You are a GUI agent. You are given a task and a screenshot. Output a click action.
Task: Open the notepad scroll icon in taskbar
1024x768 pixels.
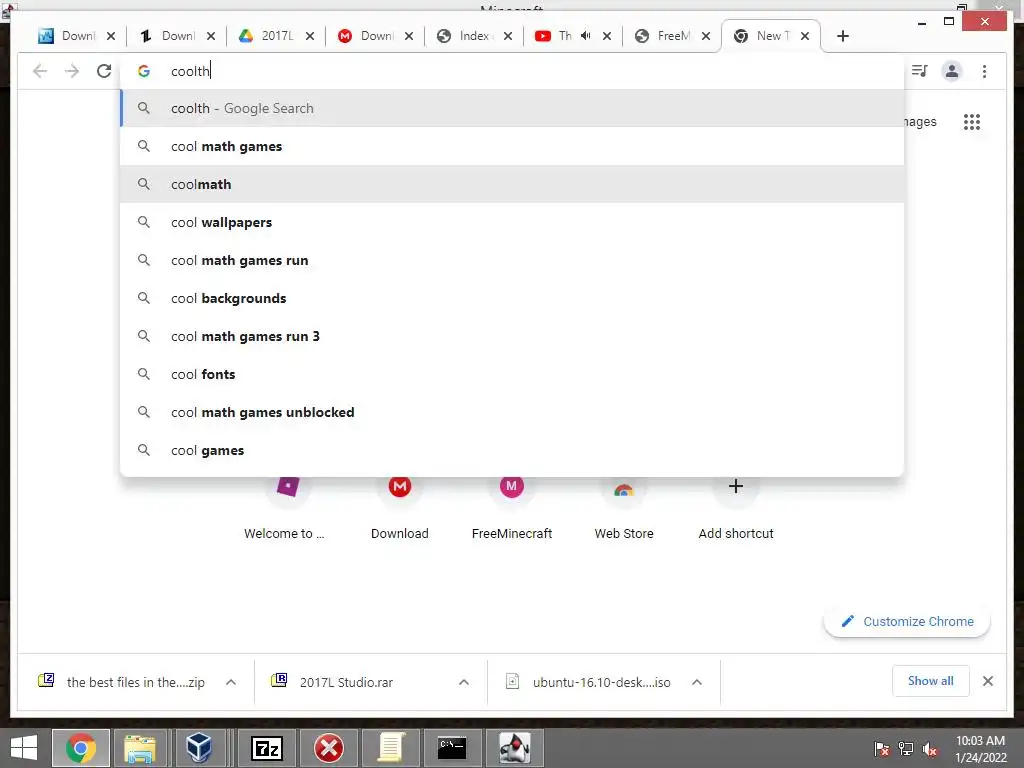tap(391, 748)
